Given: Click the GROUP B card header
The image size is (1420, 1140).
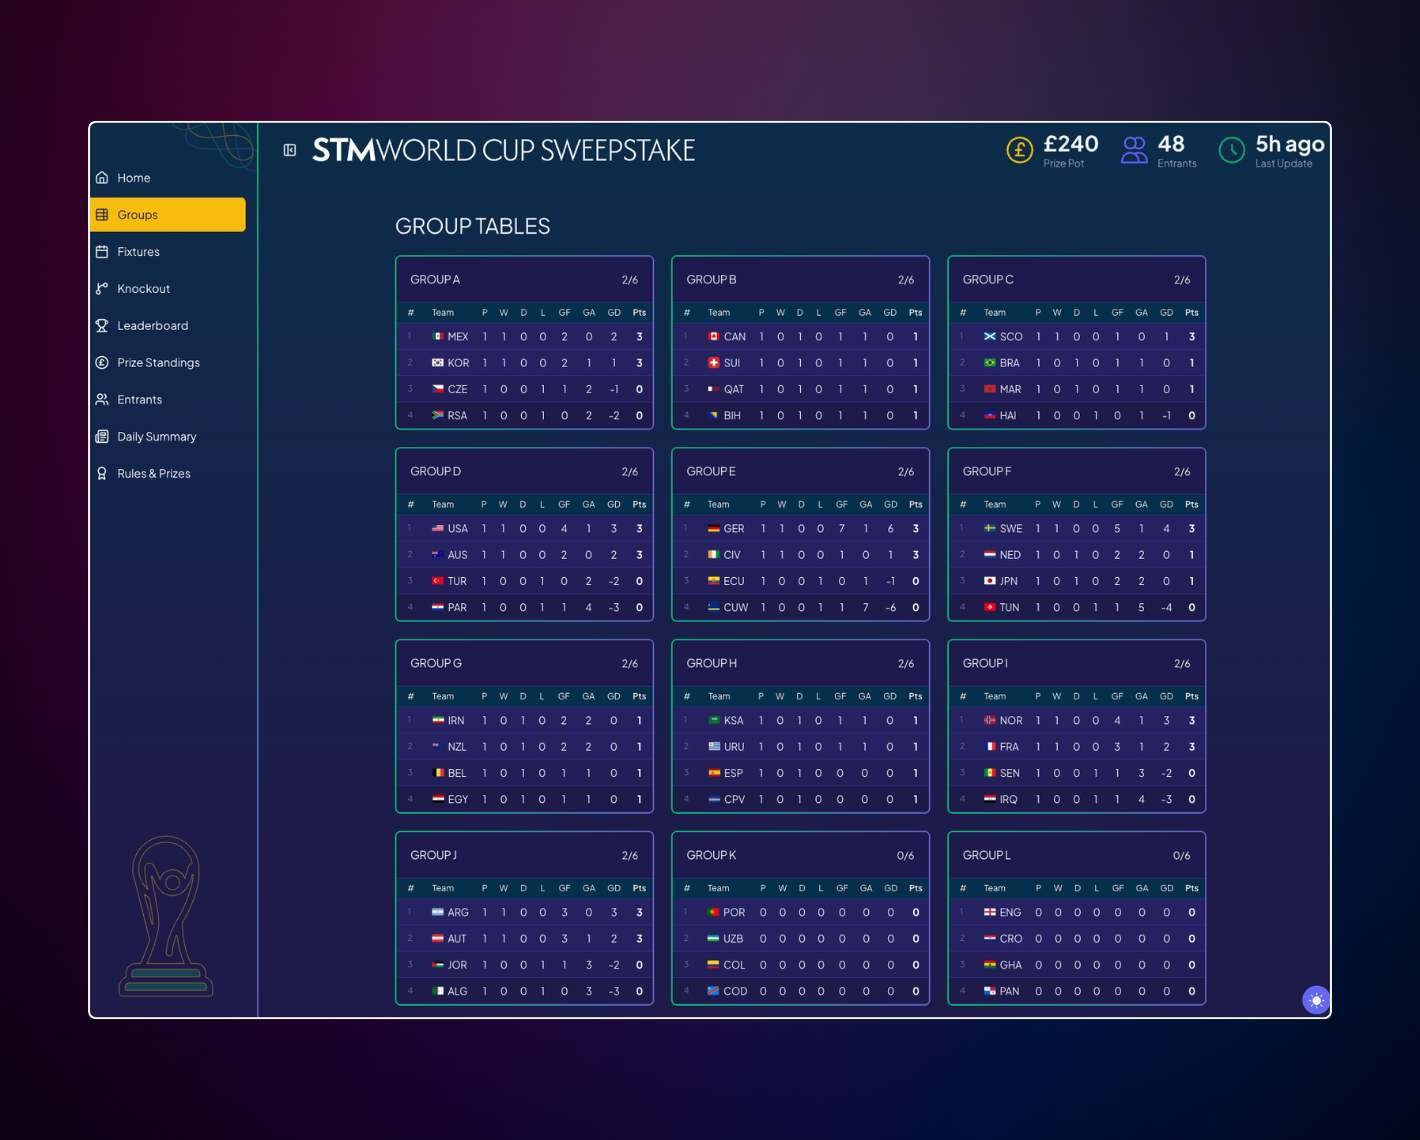Looking at the screenshot, I should coord(800,280).
